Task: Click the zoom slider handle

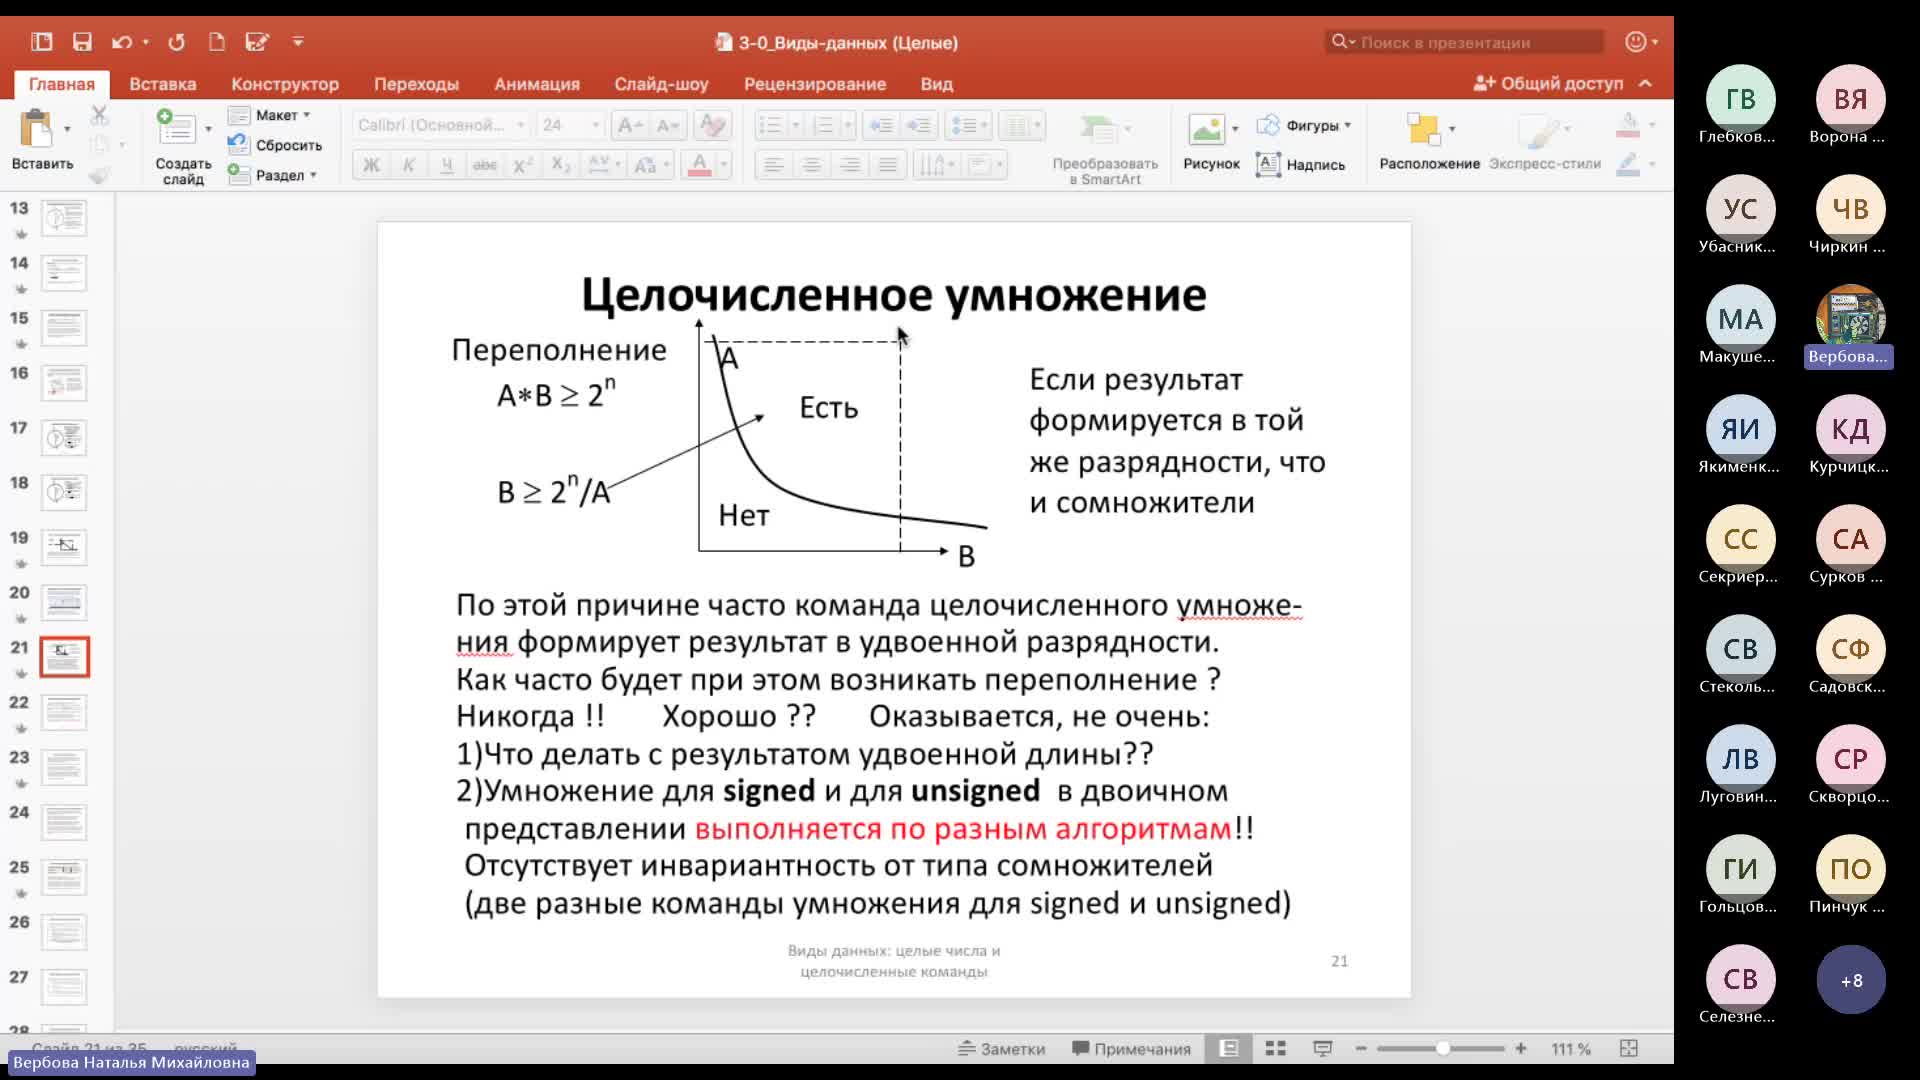Action: point(1442,1048)
